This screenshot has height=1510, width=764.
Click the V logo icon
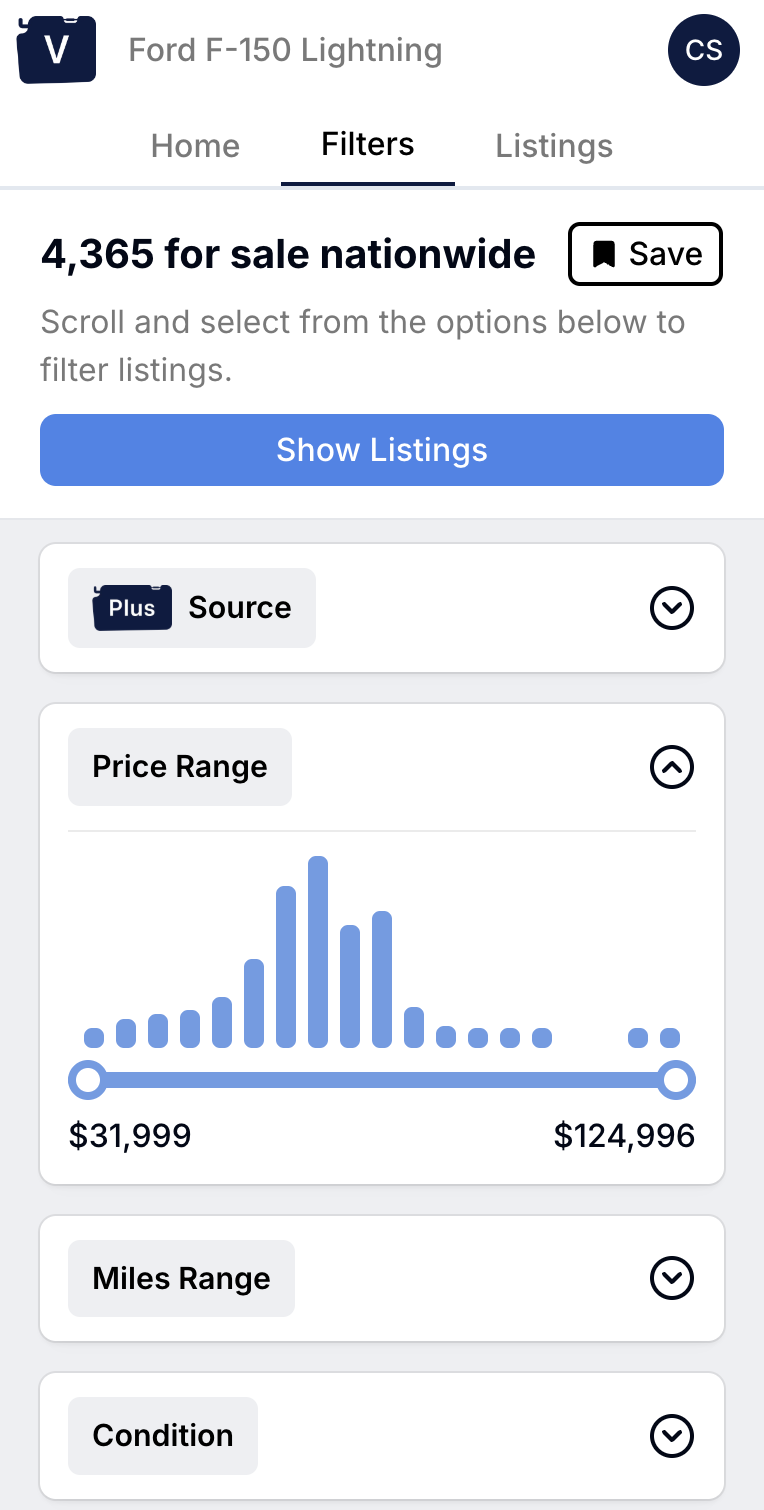point(57,49)
